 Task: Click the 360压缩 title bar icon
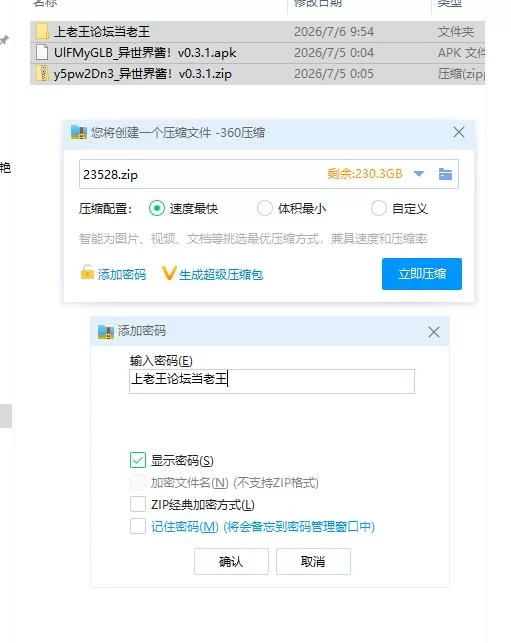pos(79,132)
